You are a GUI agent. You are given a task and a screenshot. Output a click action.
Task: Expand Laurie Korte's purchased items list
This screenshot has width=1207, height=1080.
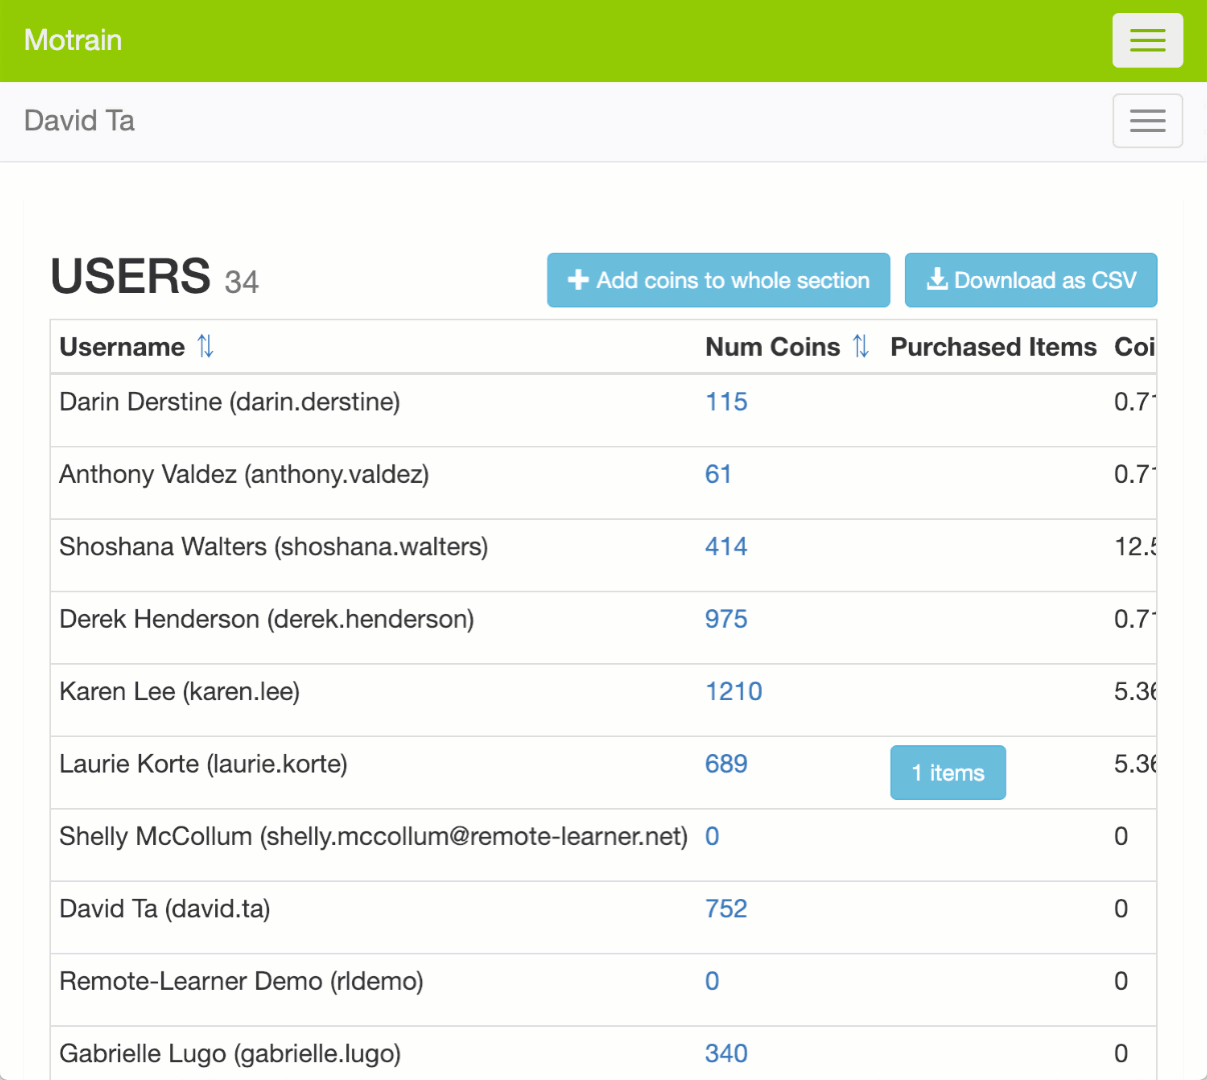[x=947, y=772]
